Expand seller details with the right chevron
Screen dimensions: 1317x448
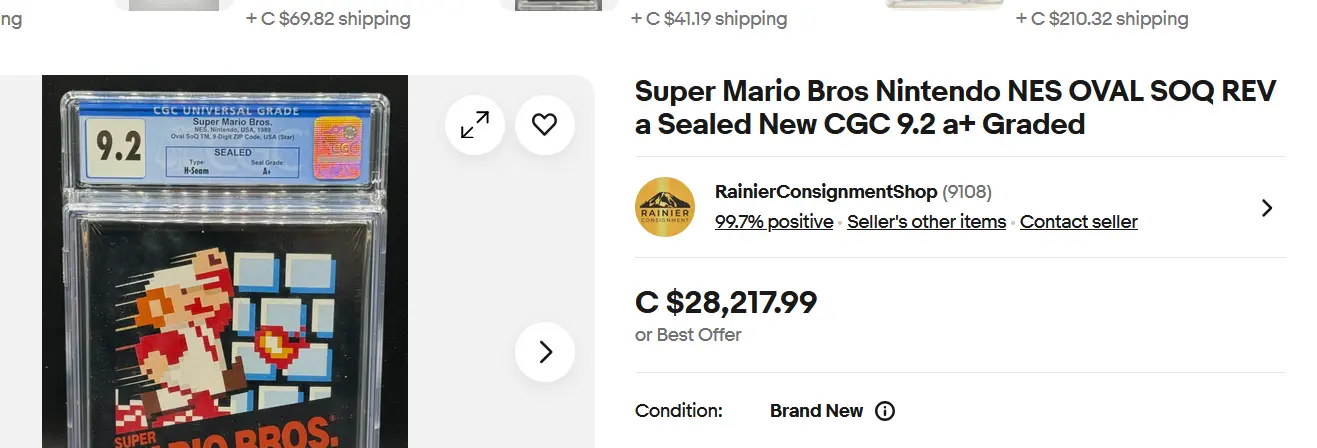point(1267,208)
